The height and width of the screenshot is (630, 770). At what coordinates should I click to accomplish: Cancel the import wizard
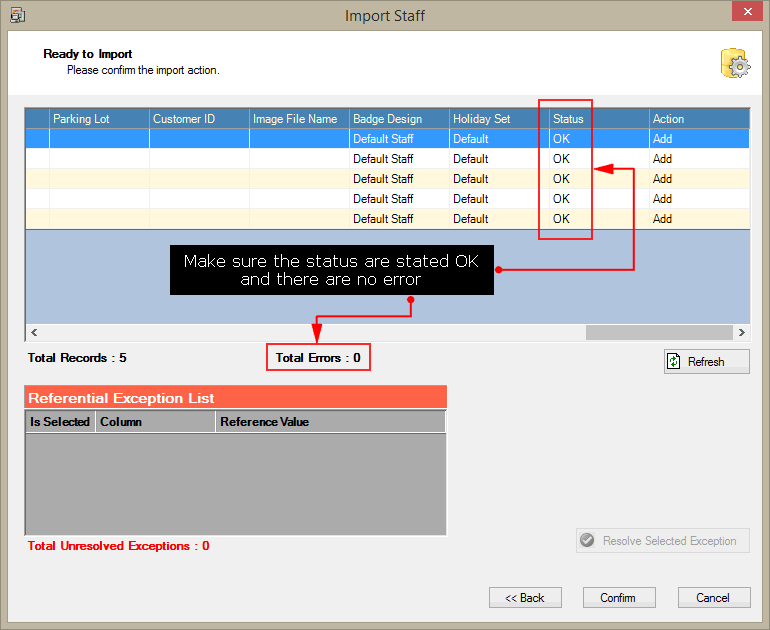(713, 597)
